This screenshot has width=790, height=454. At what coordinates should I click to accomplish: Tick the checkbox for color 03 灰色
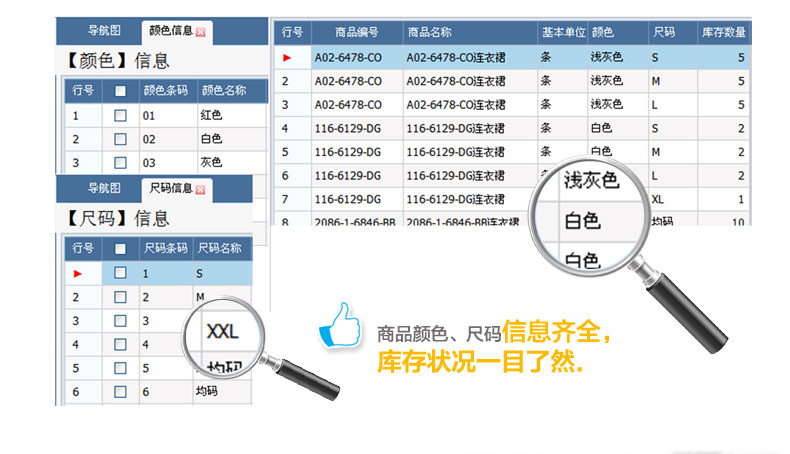[x=120, y=162]
